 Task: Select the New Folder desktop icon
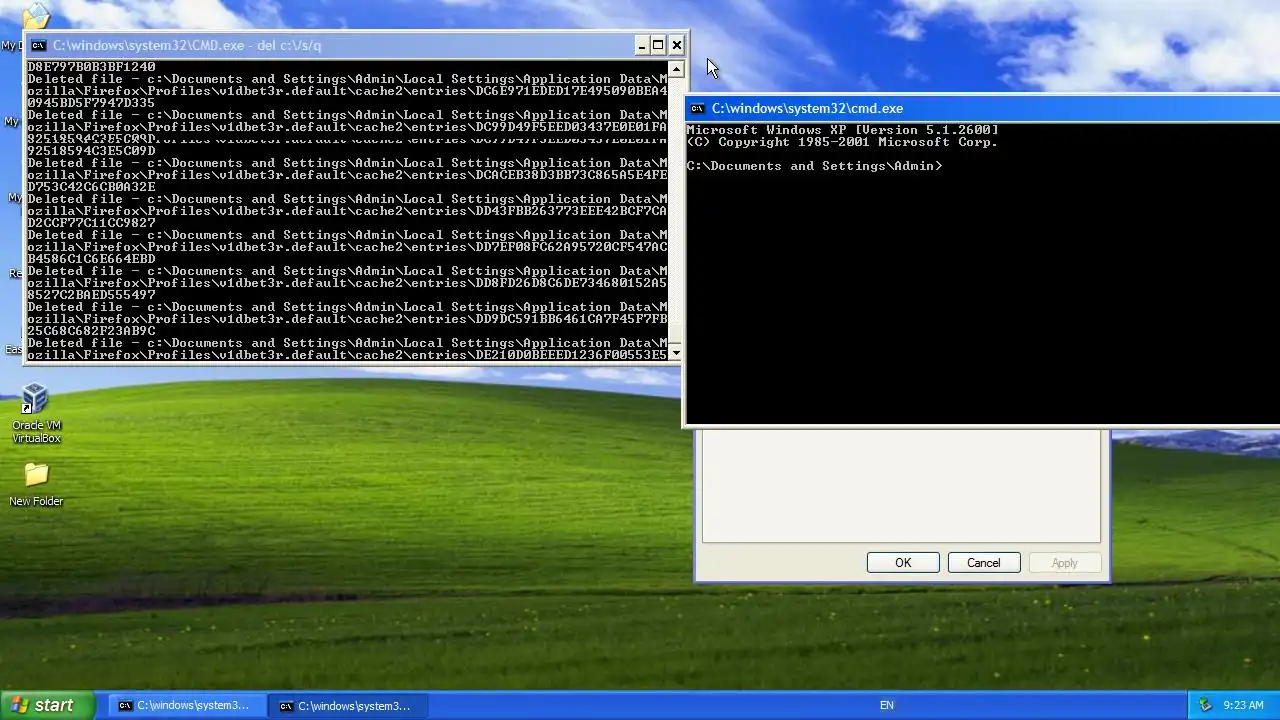point(36,484)
